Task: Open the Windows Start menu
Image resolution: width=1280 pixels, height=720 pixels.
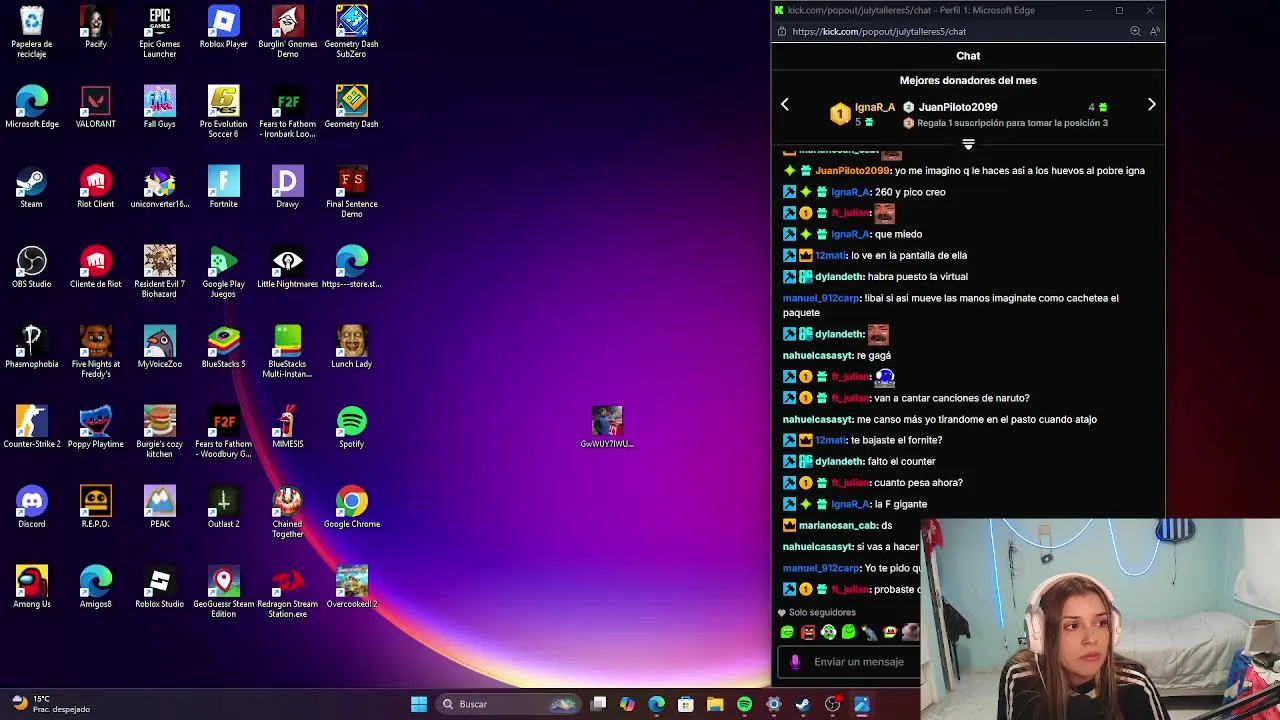Action: point(419,704)
